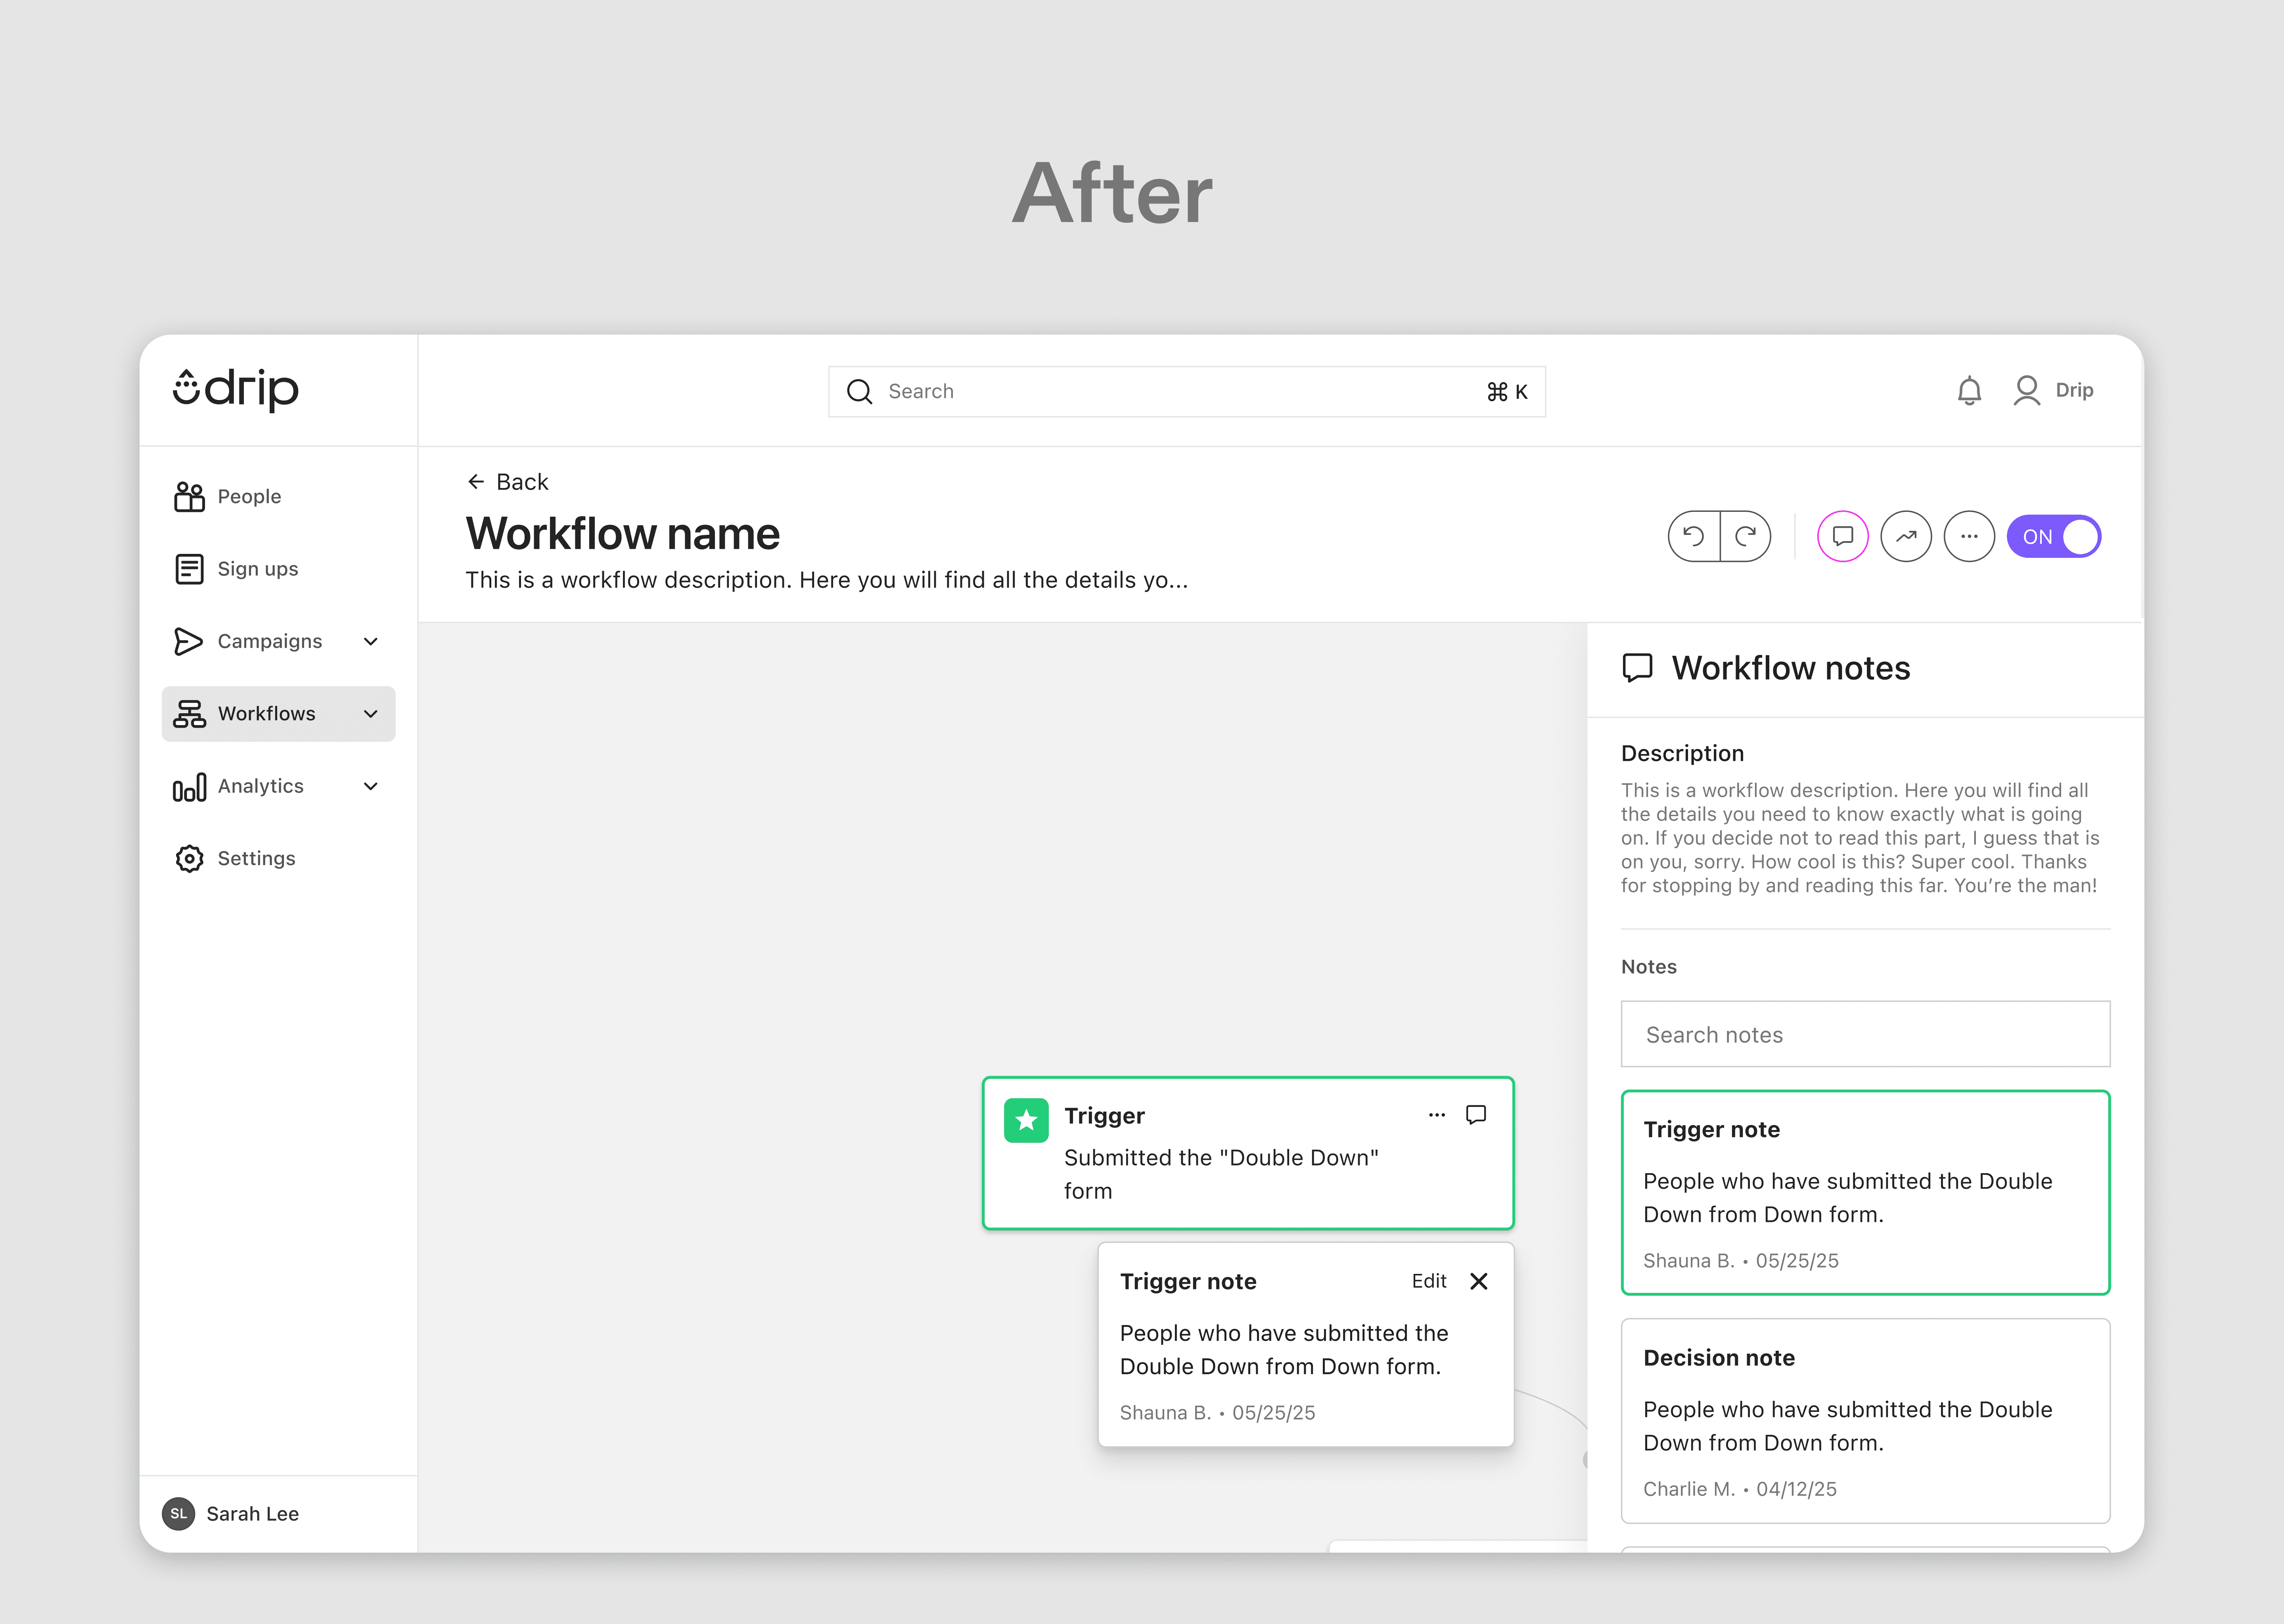Open workflow notes comment icon
Screen dimensions: 2284x1624
tap(1842, 537)
